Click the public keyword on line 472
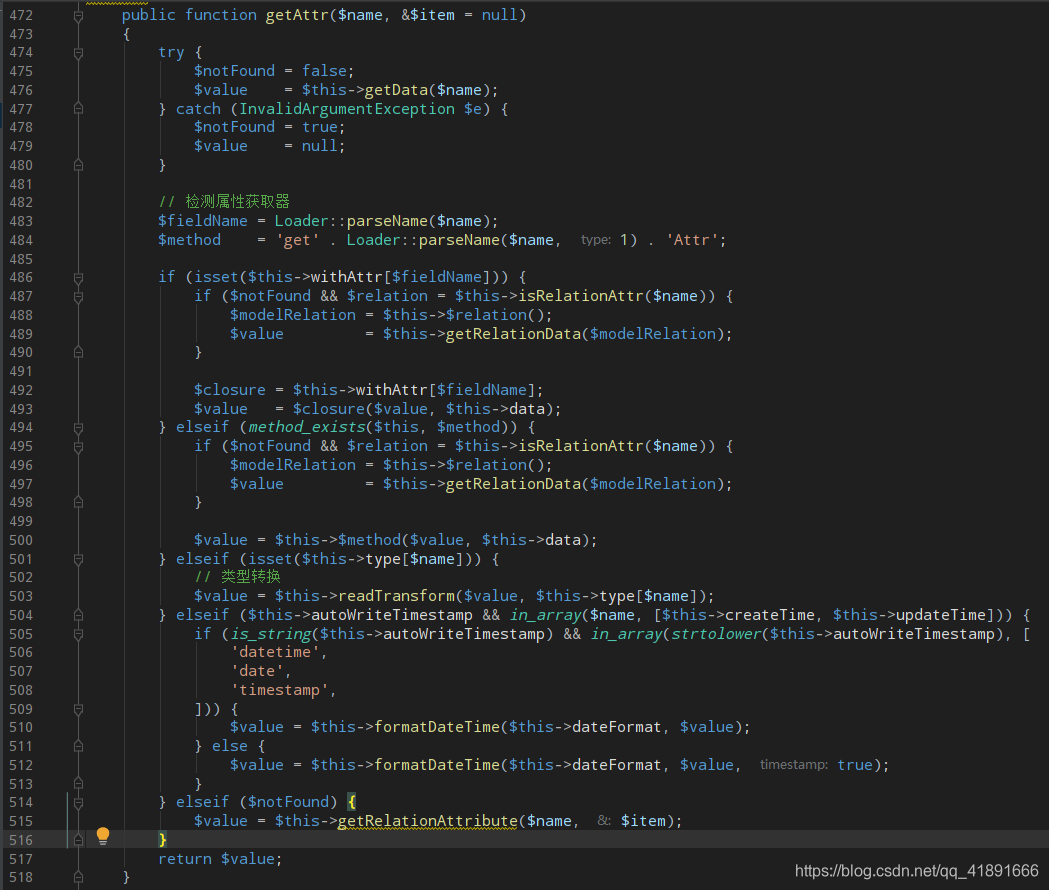The image size is (1049, 890). coord(149,15)
